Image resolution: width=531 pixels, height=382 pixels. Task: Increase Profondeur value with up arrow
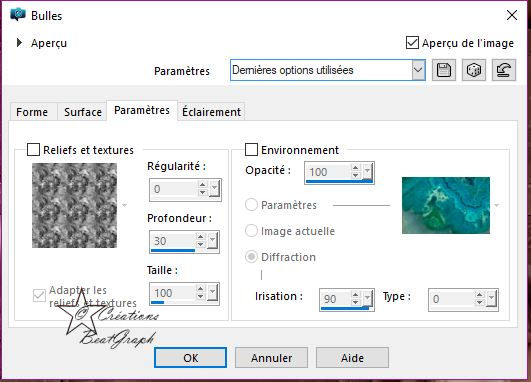tap(200, 237)
